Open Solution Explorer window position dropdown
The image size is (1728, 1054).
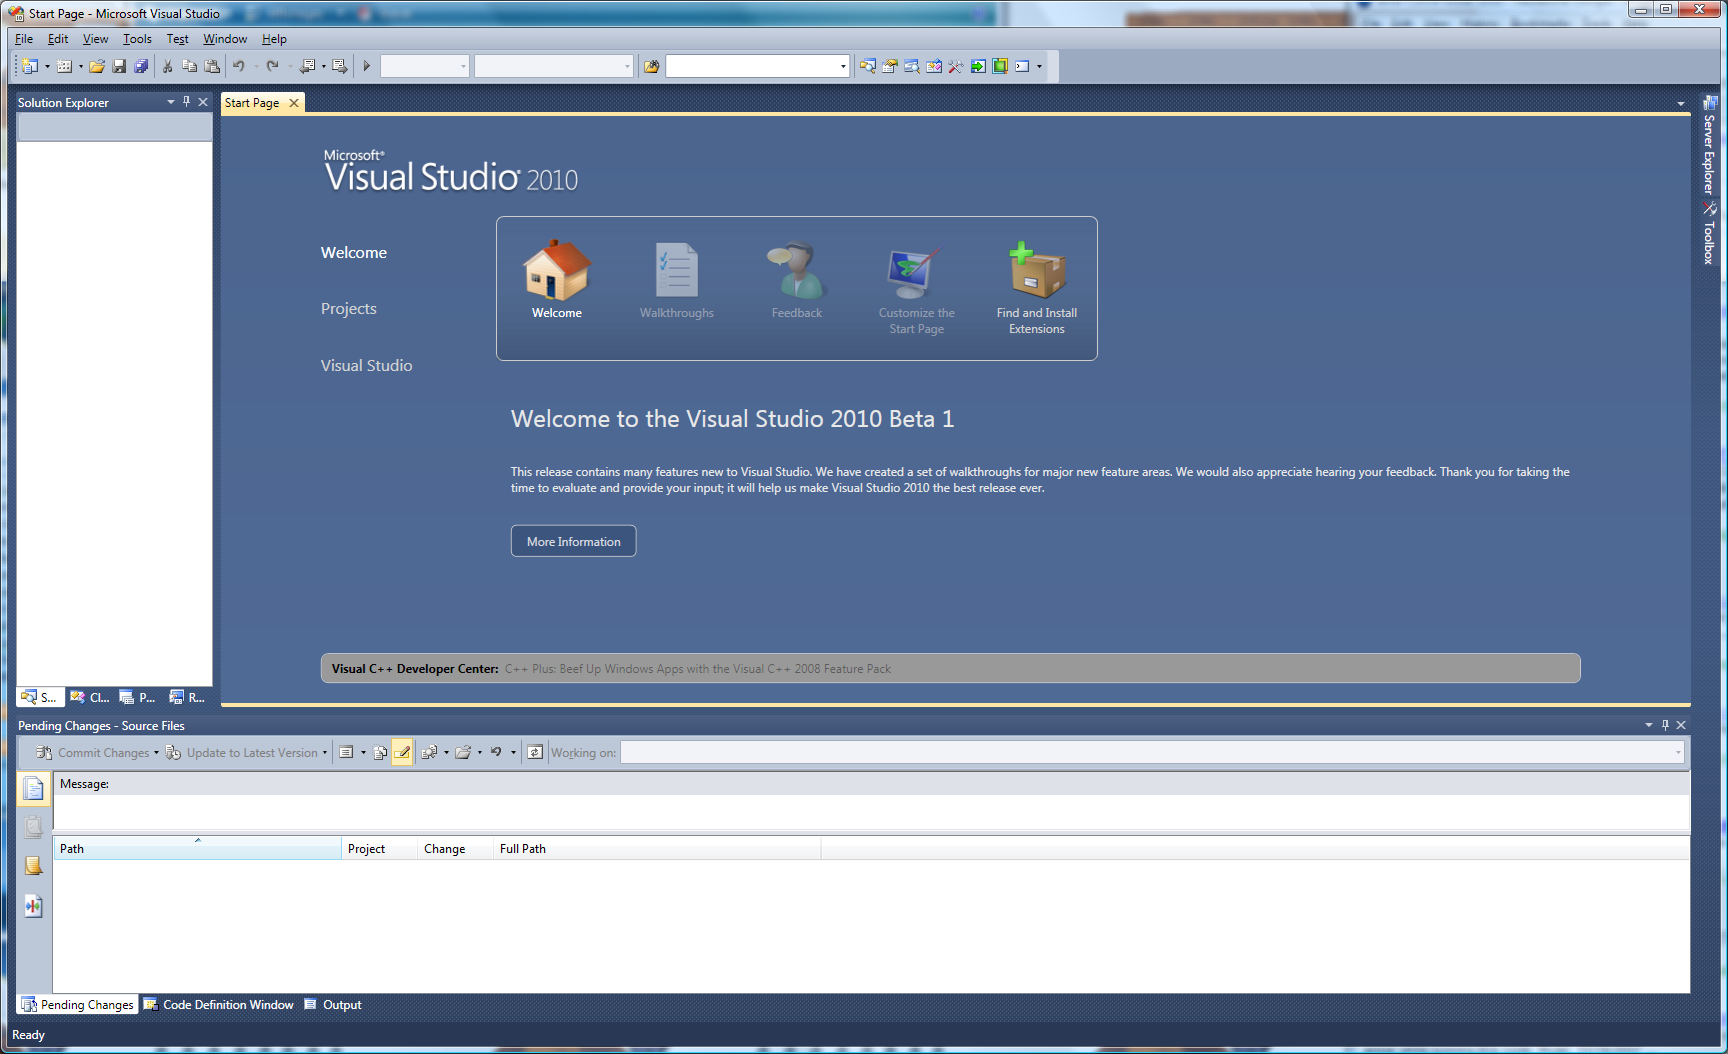point(171,102)
